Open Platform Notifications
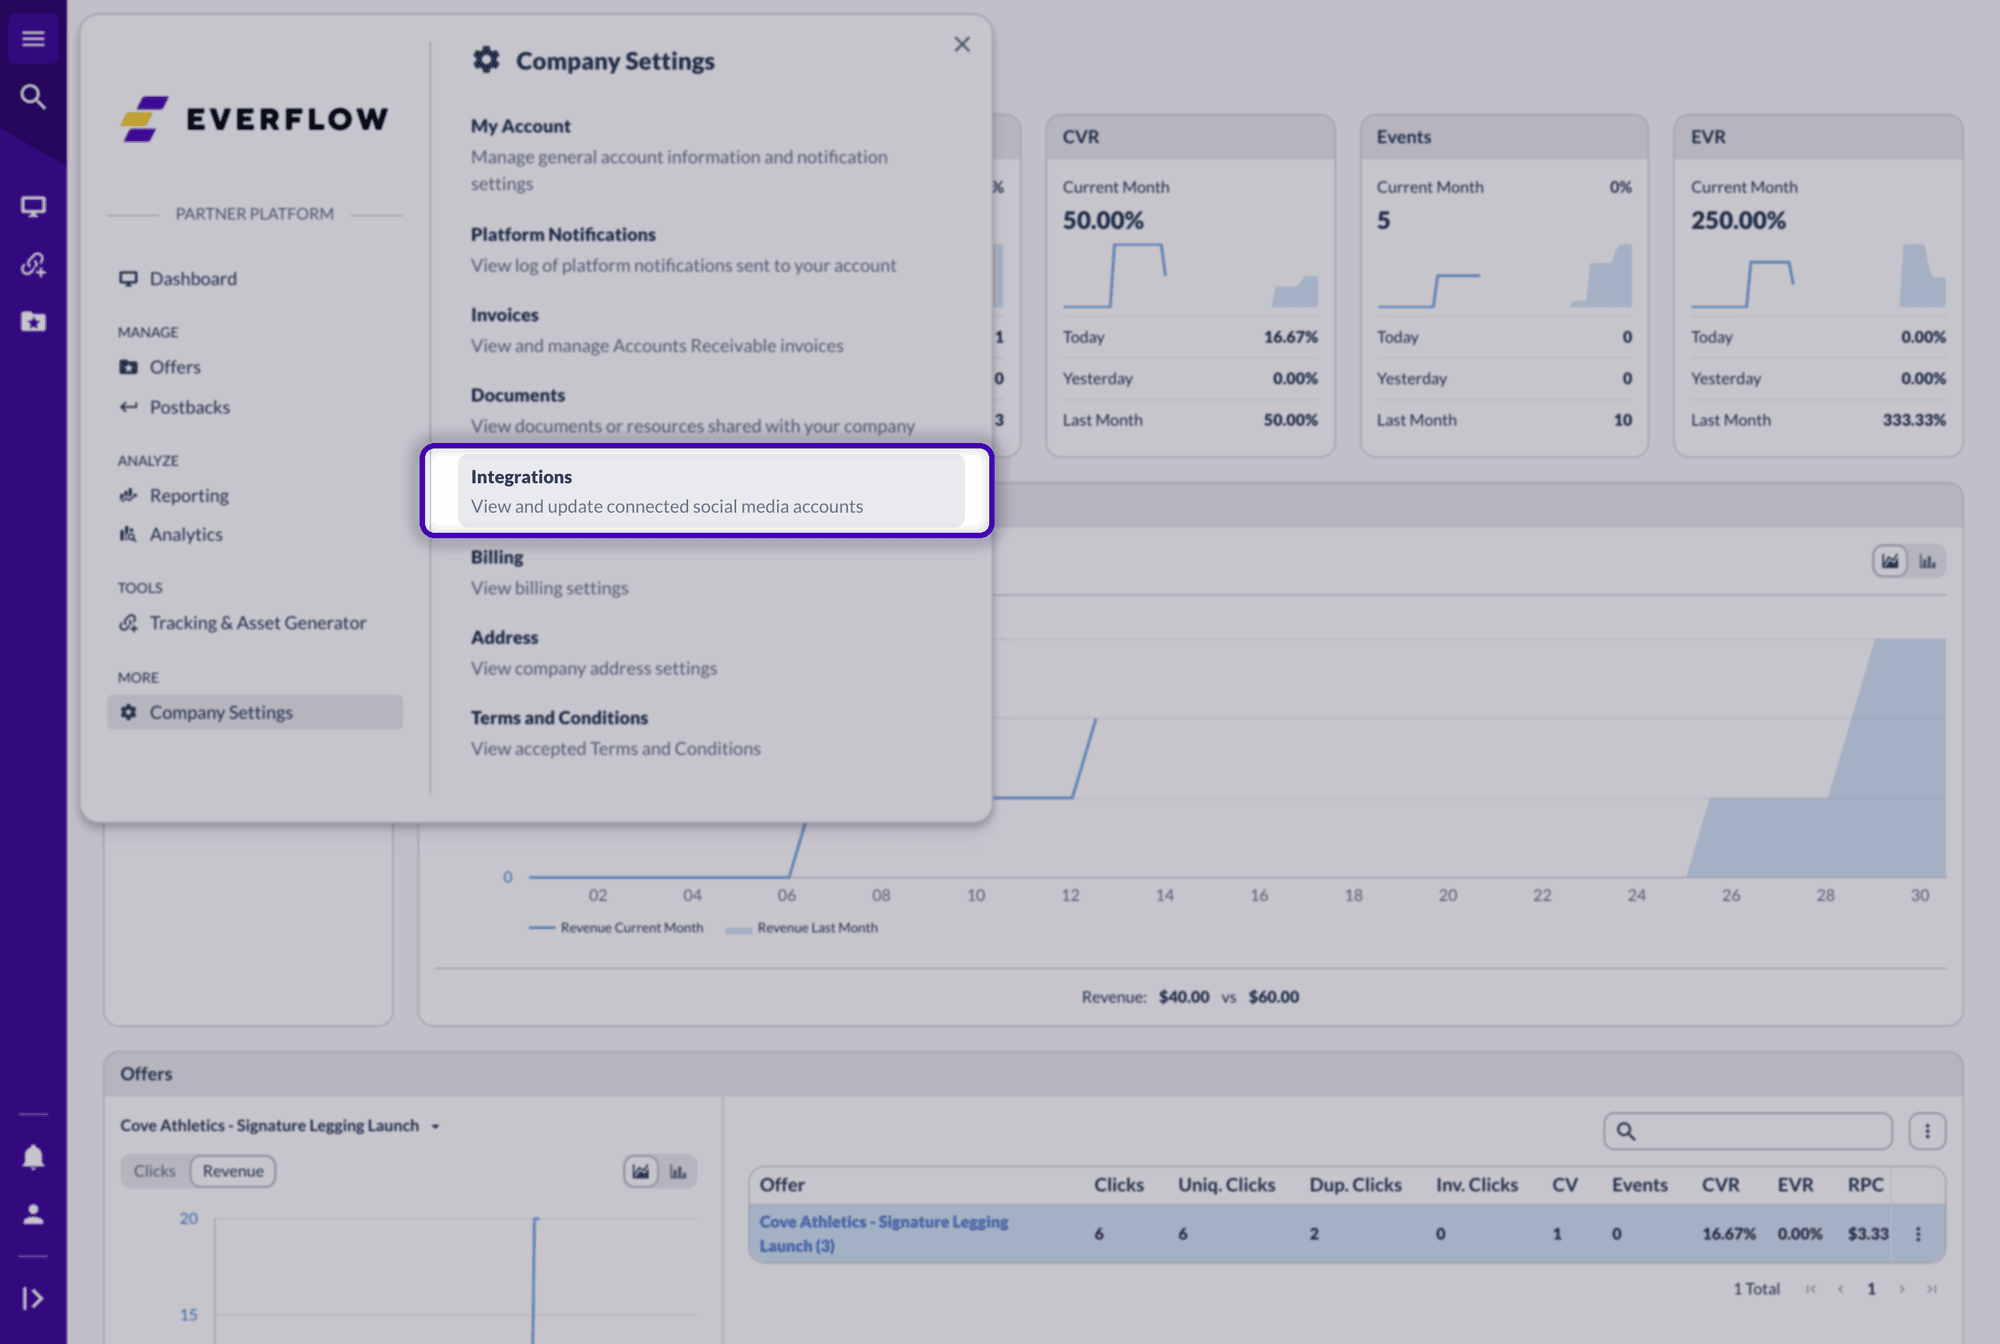 tap(711, 249)
